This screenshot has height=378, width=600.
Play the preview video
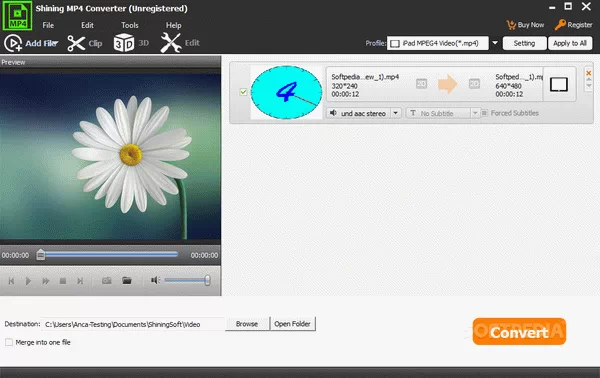click(28, 281)
